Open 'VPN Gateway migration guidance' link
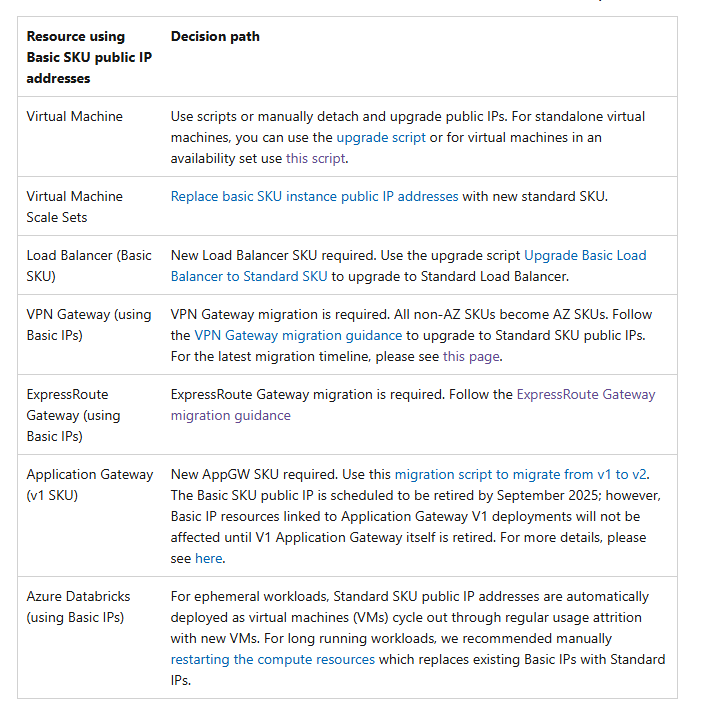The height and width of the screenshot is (704, 708). 298,336
